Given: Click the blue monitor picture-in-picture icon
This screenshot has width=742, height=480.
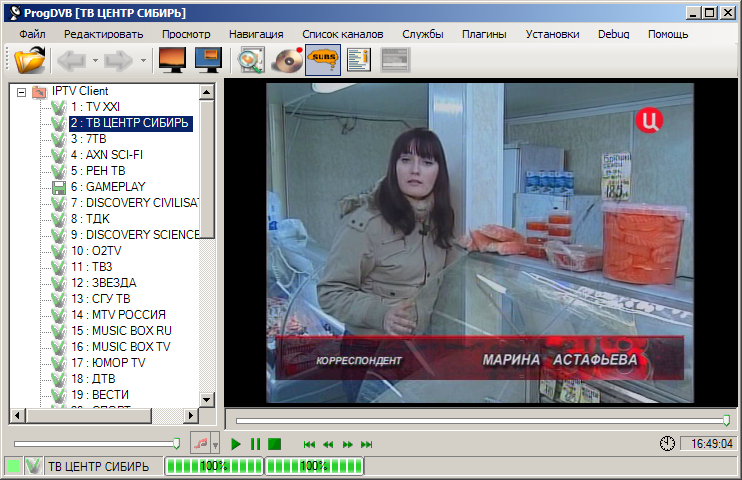Looking at the screenshot, I should pos(209,60).
